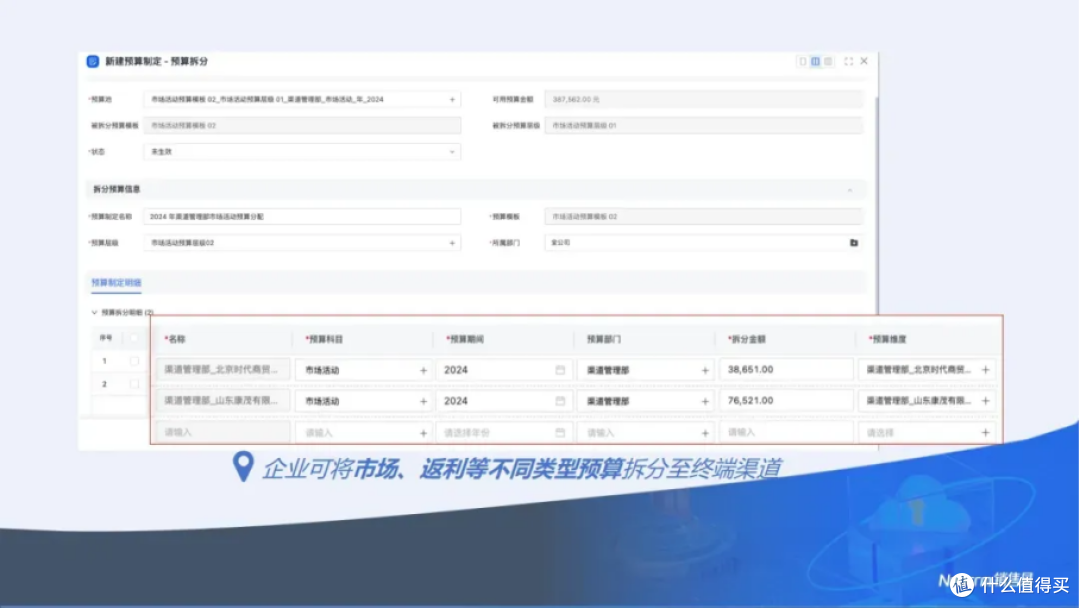Collapse the 预算拆分明细 group

click(94, 312)
